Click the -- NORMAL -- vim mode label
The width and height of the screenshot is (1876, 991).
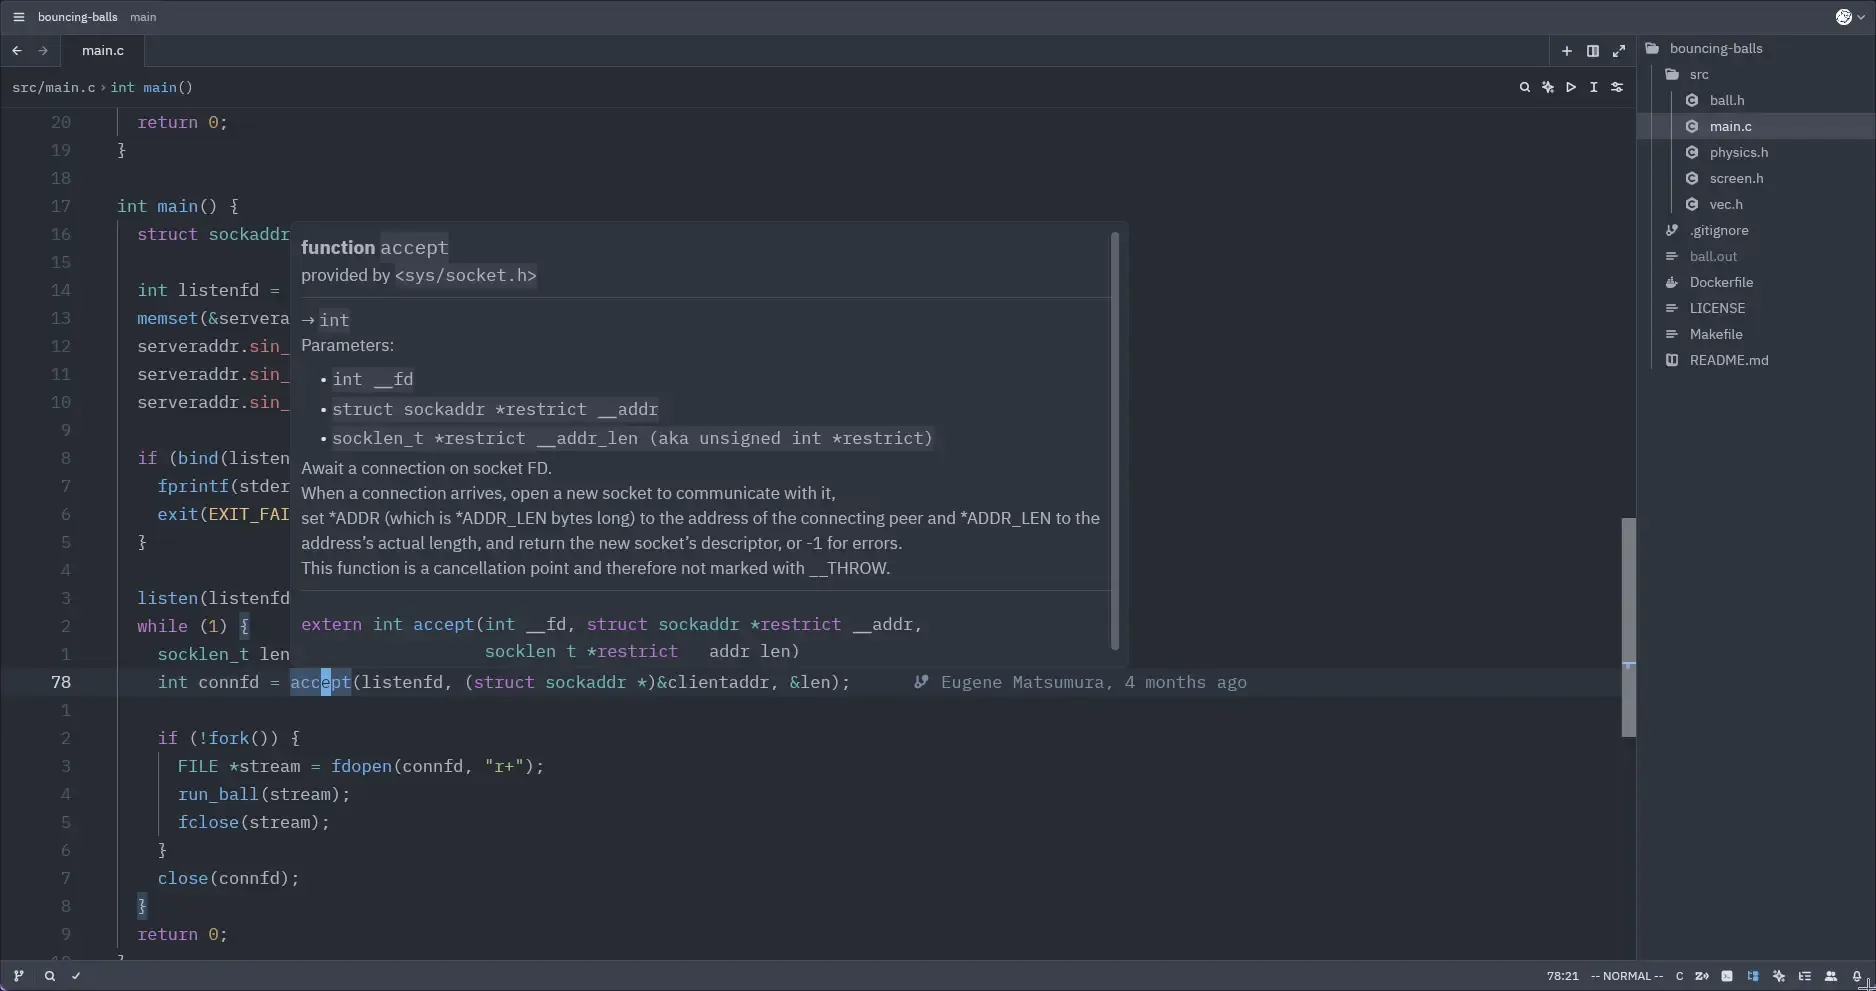point(1627,976)
